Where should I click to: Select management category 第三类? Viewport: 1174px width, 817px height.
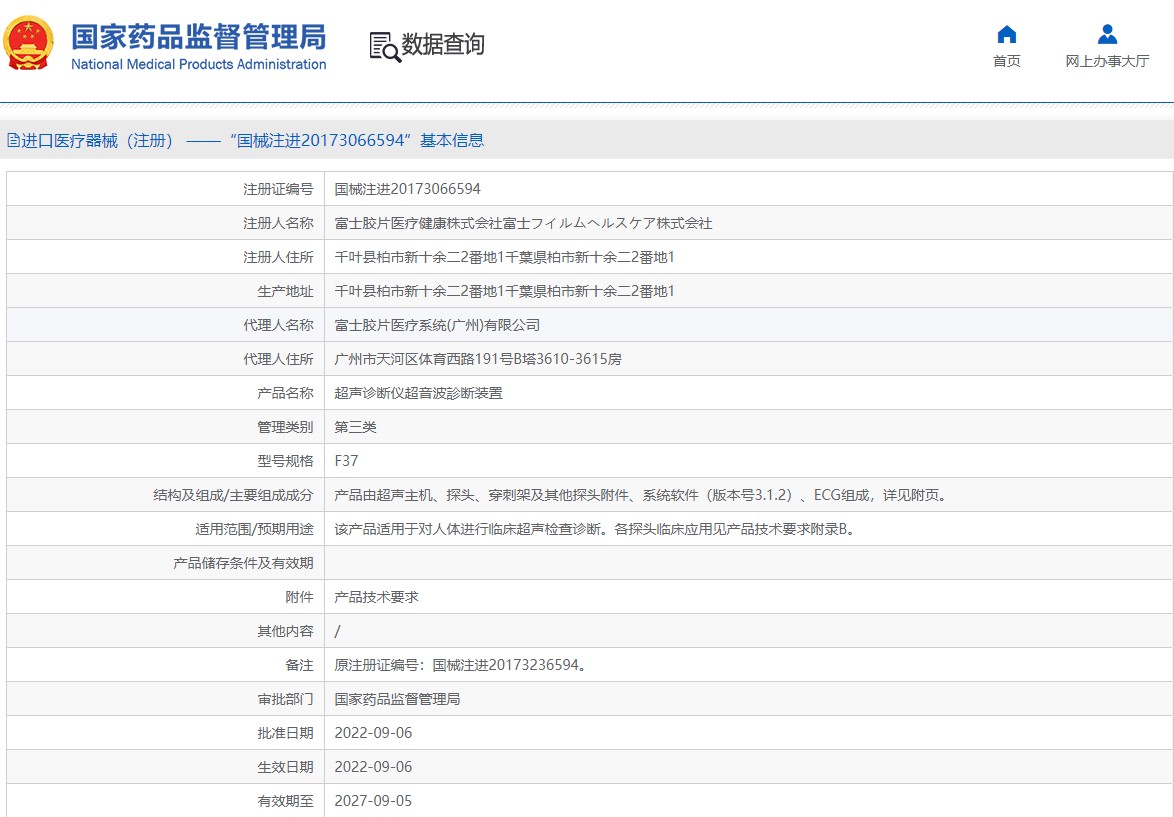(355, 428)
